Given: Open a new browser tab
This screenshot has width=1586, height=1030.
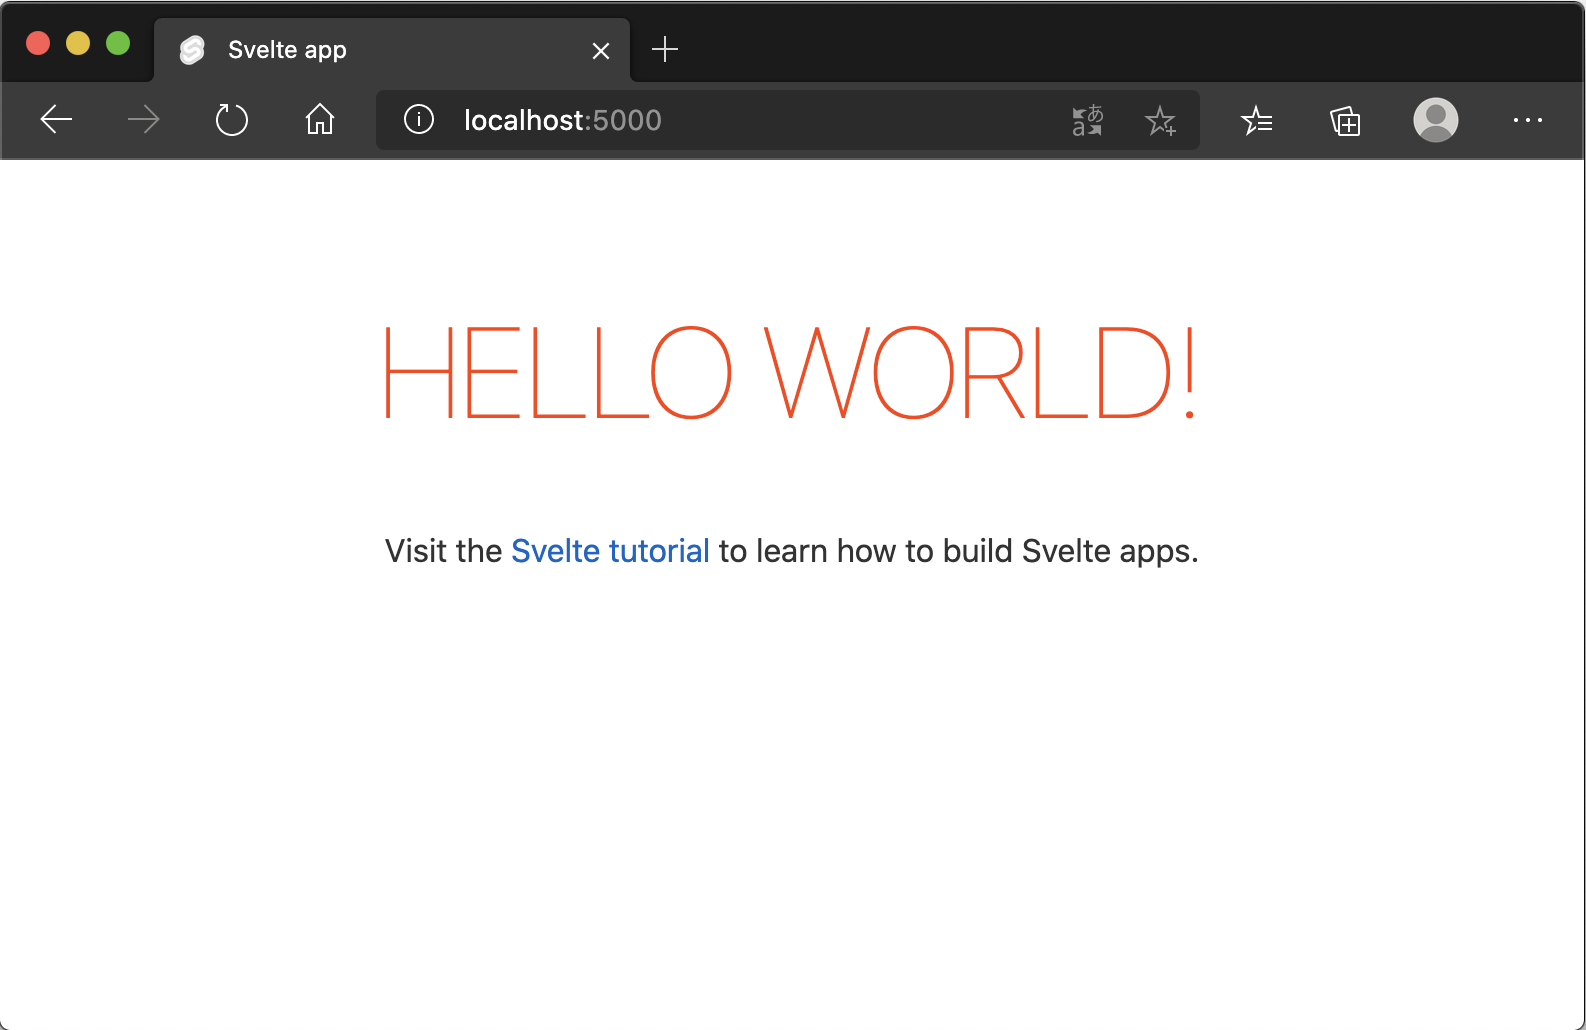Looking at the screenshot, I should [x=665, y=49].
